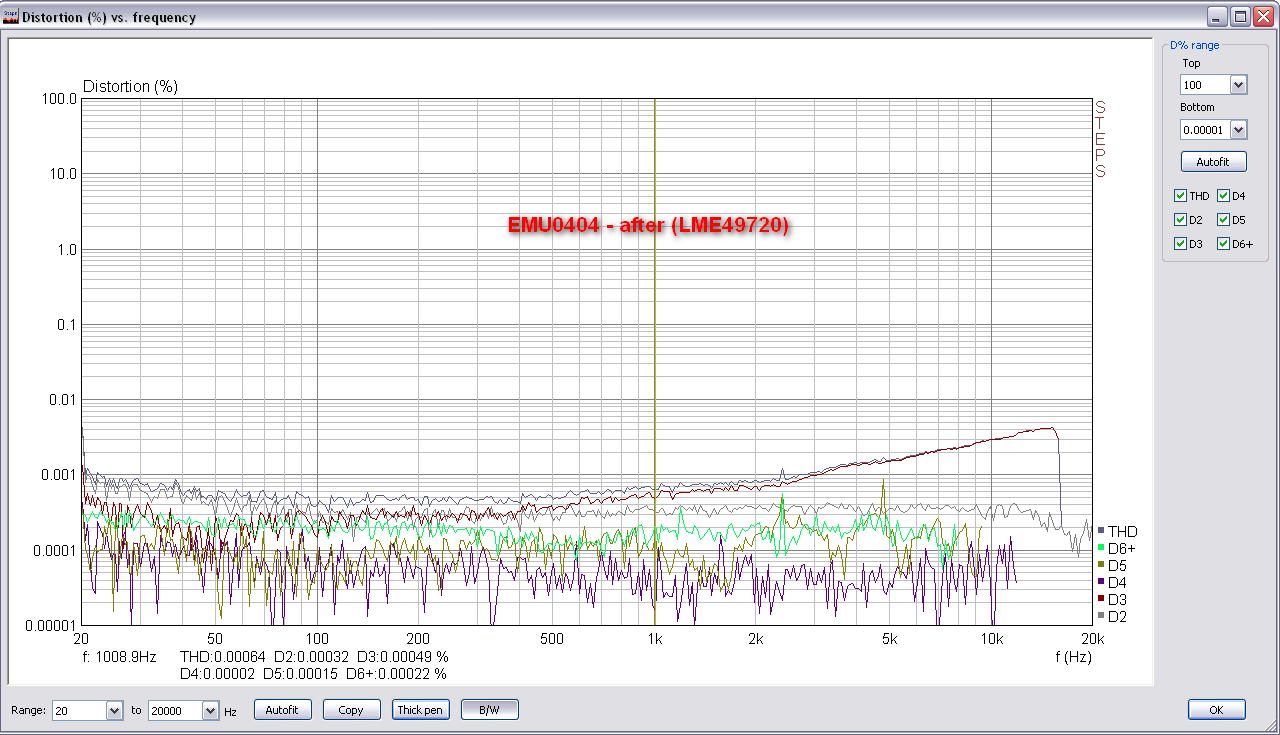The width and height of the screenshot is (1280, 735).
Task: Open the Bottom range dropdown showing 0.00001
Action: click(1240, 129)
